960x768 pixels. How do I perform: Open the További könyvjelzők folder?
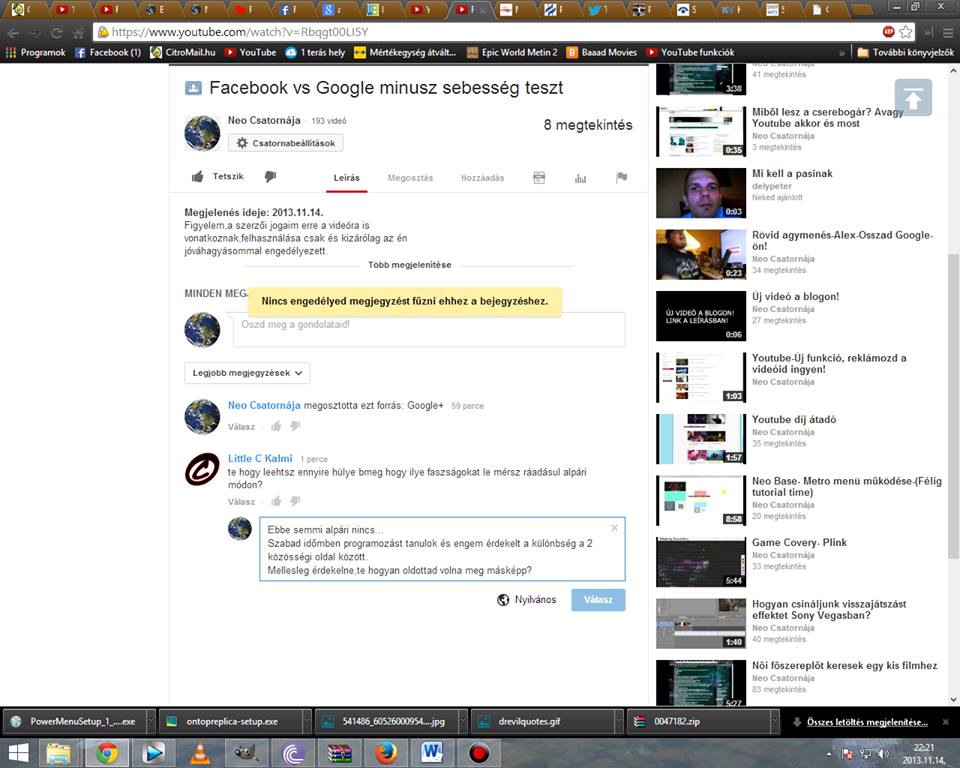point(906,53)
